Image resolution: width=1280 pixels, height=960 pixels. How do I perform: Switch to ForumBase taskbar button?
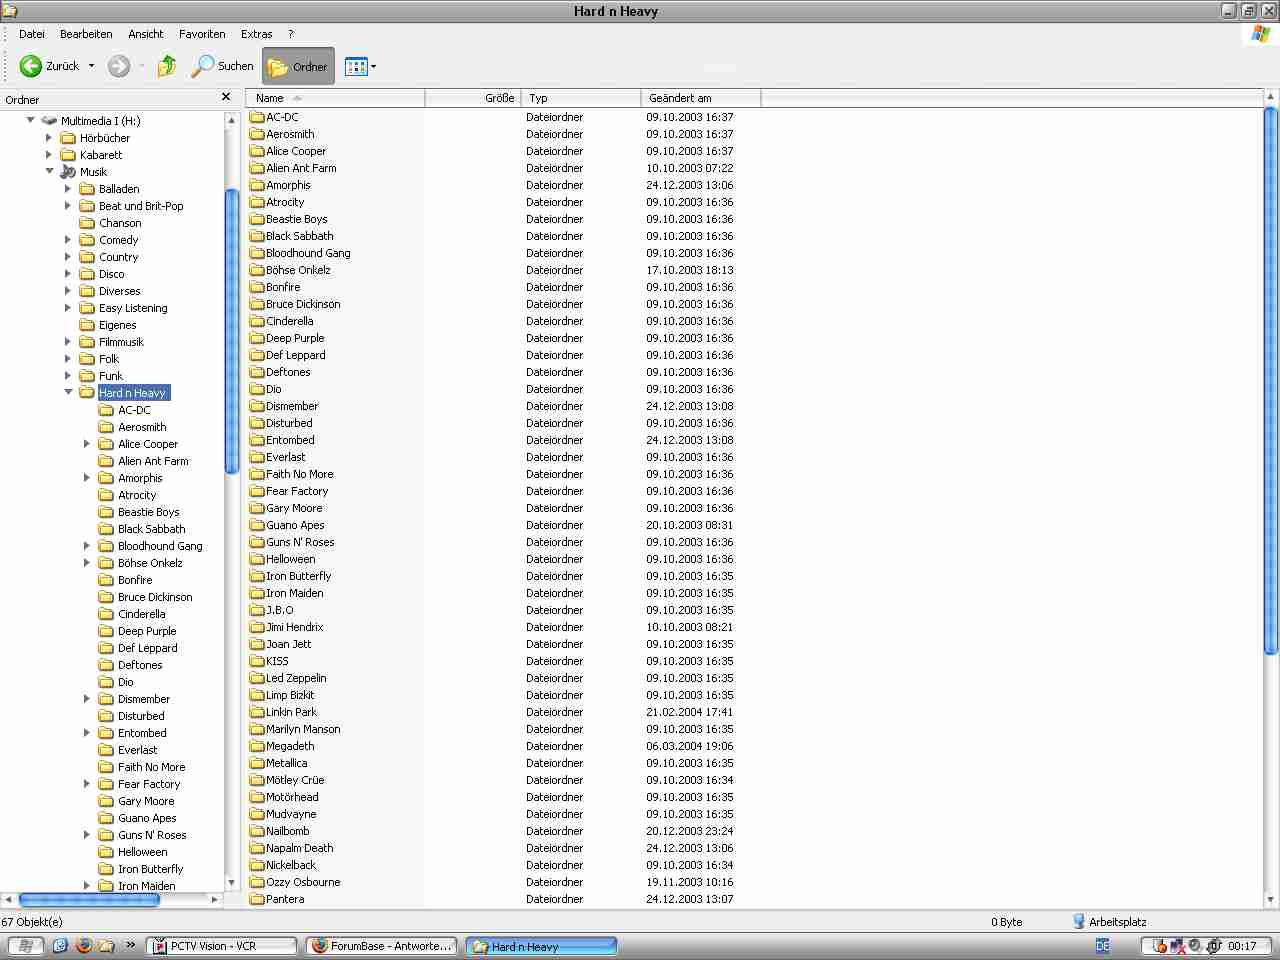(382, 946)
